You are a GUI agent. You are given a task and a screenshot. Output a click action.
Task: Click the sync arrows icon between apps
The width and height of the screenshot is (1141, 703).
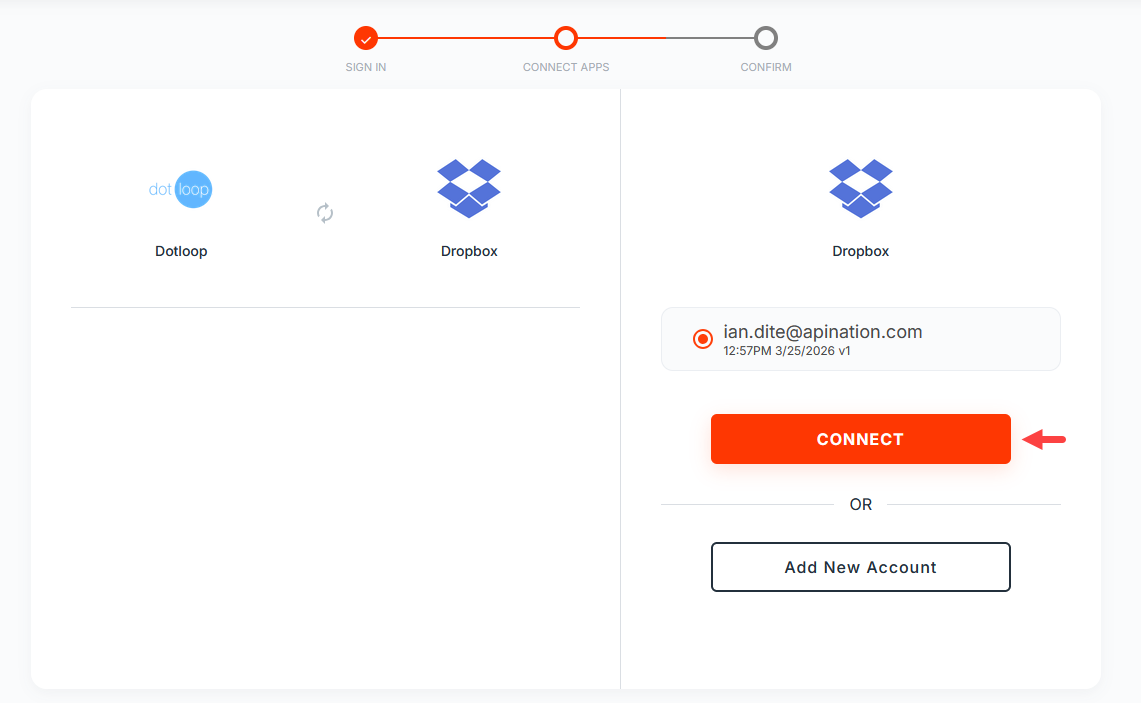pyautogui.click(x=325, y=212)
